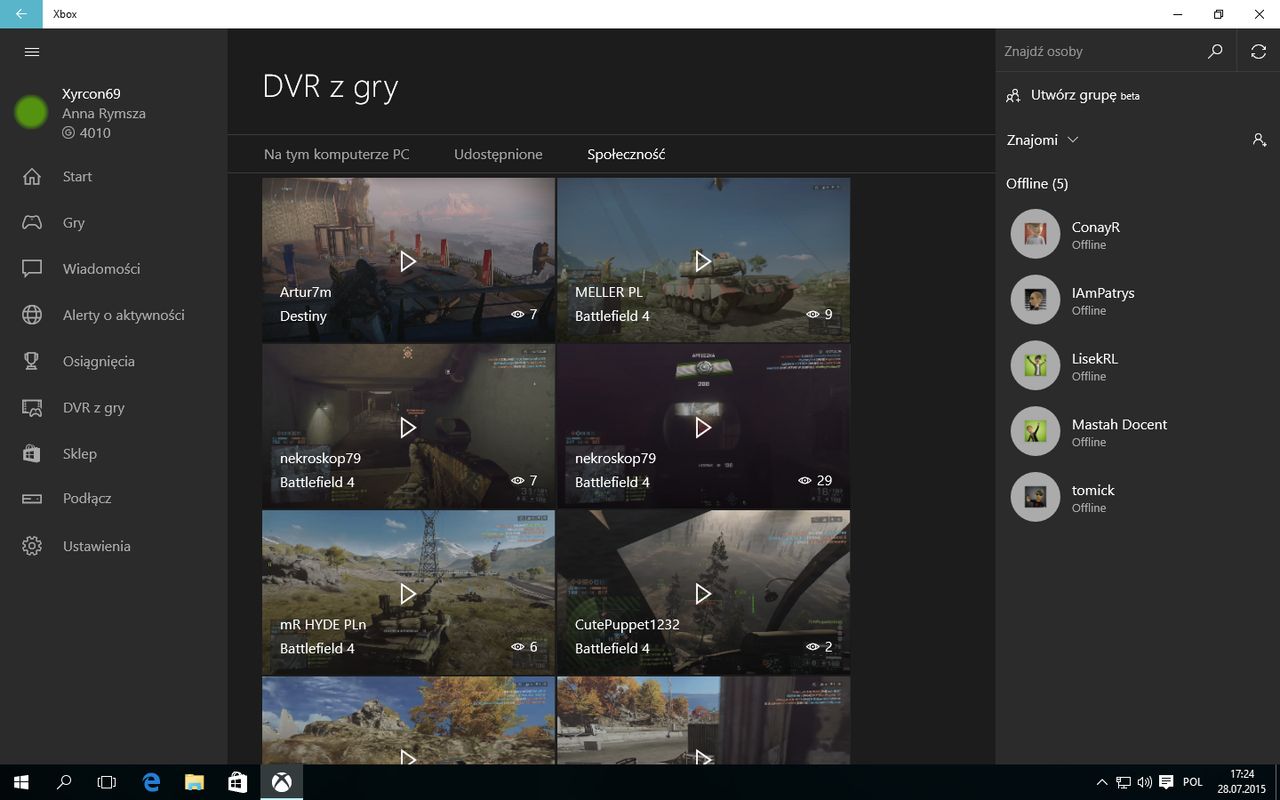Launch Edge from taskbar
Image resolution: width=1280 pixels, height=800 pixels.
coord(151,782)
